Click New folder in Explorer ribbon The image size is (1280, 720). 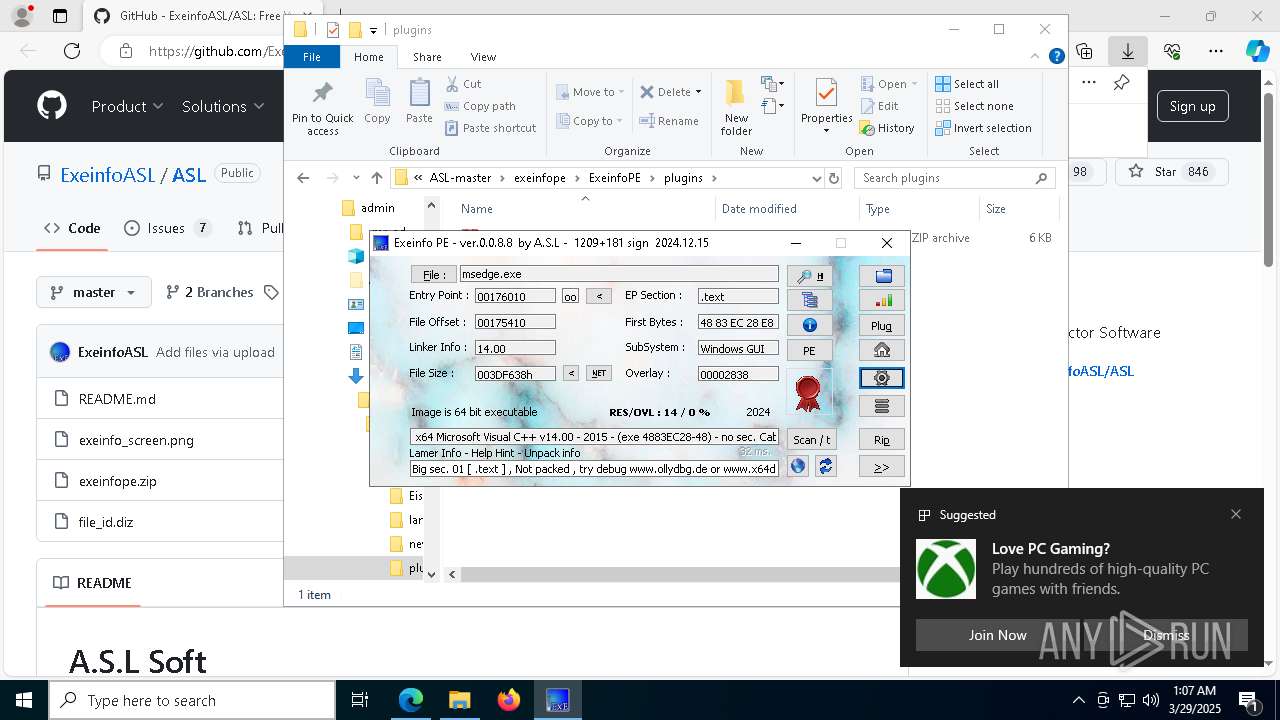click(x=736, y=108)
